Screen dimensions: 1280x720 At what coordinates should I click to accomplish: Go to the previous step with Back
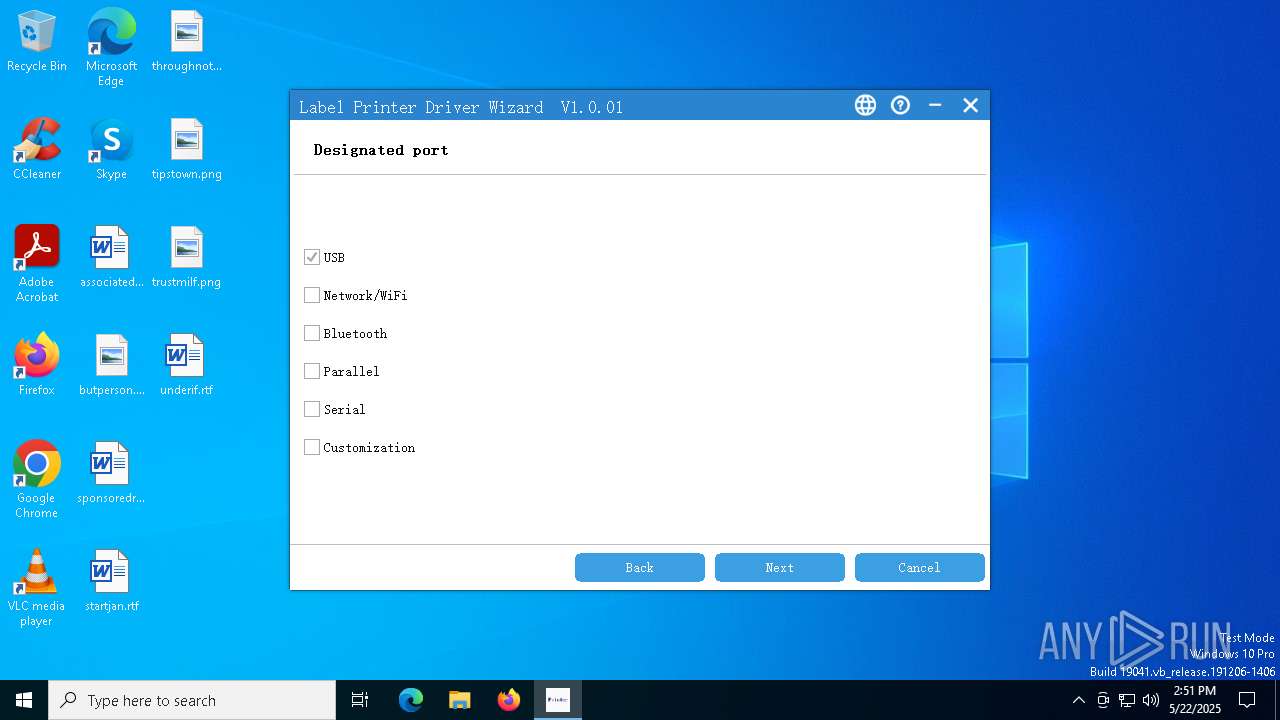coord(640,567)
